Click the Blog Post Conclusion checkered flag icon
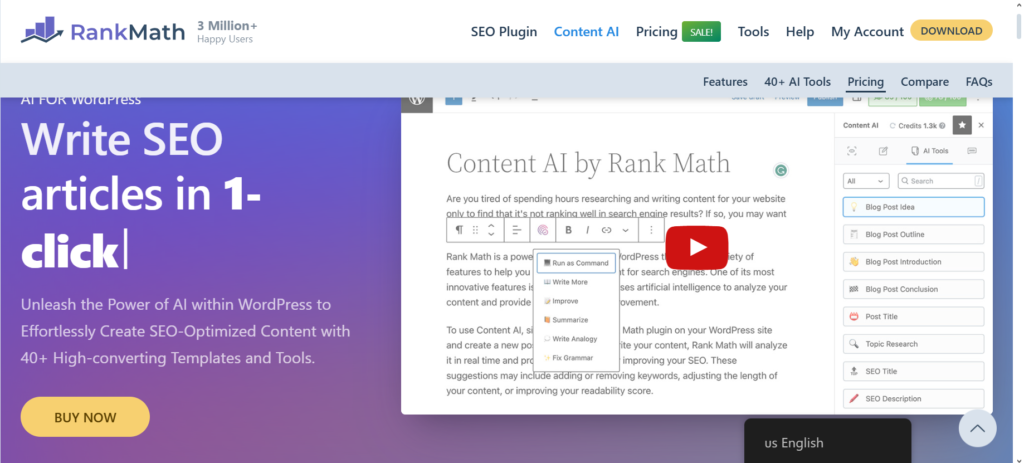Screen dimensions: 1024x463 [853, 289]
